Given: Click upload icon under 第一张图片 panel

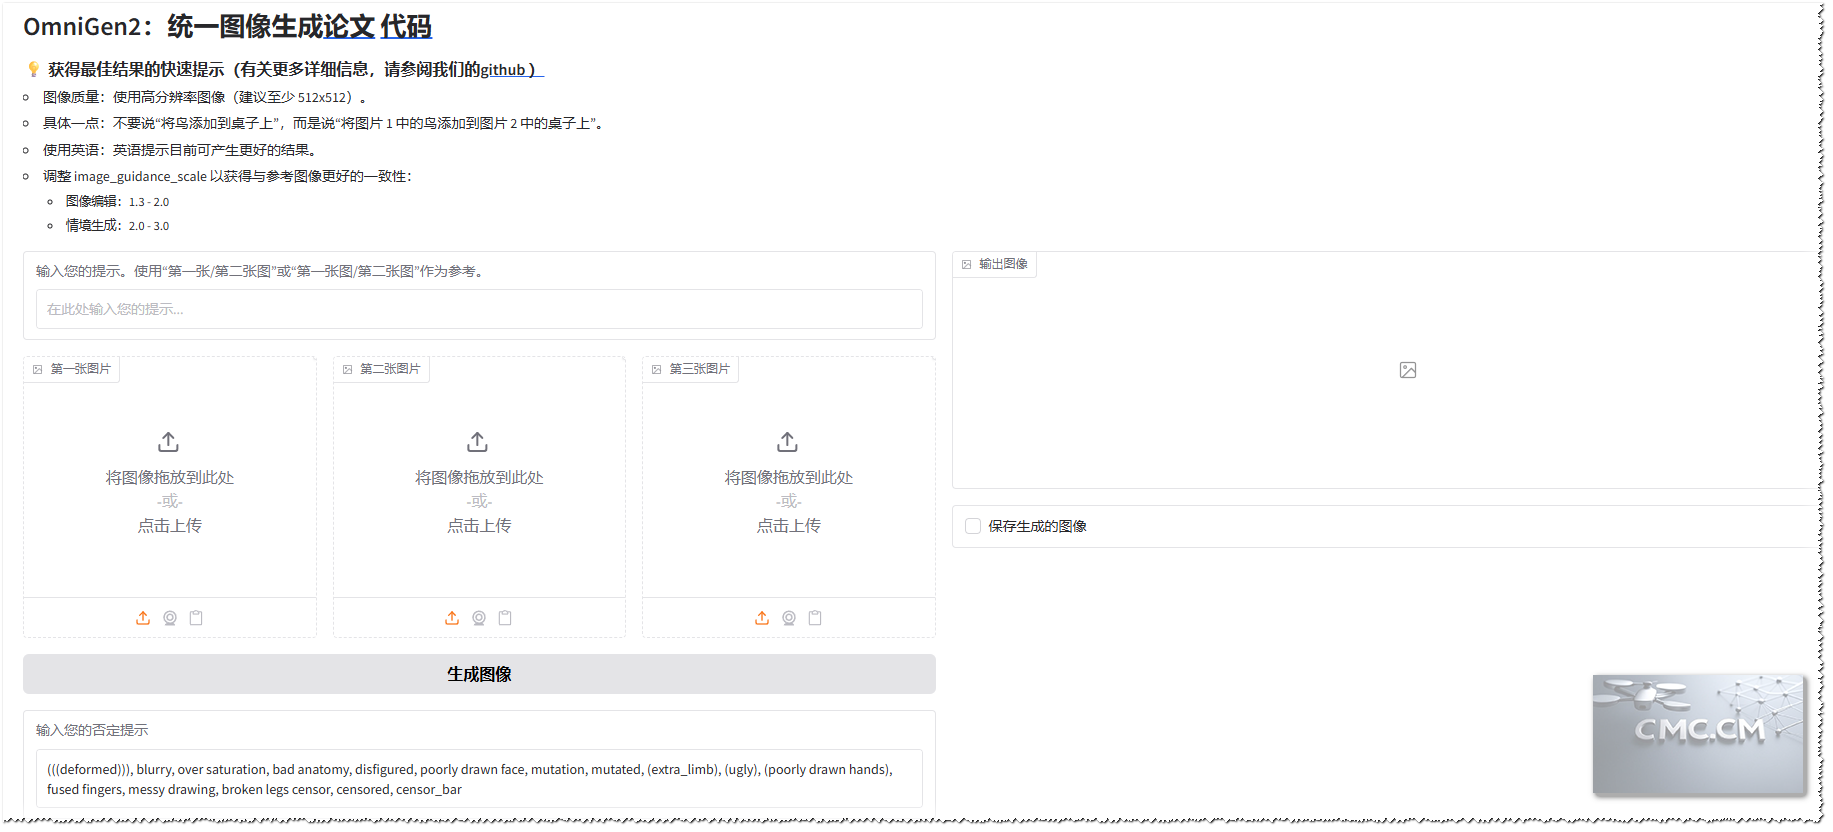Looking at the screenshot, I should 143,618.
